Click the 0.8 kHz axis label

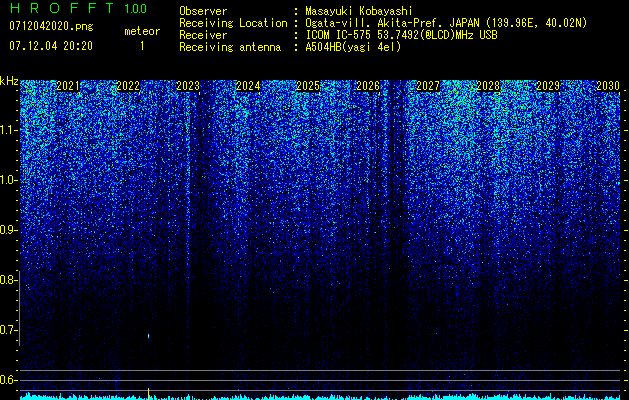click(x=7, y=280)
